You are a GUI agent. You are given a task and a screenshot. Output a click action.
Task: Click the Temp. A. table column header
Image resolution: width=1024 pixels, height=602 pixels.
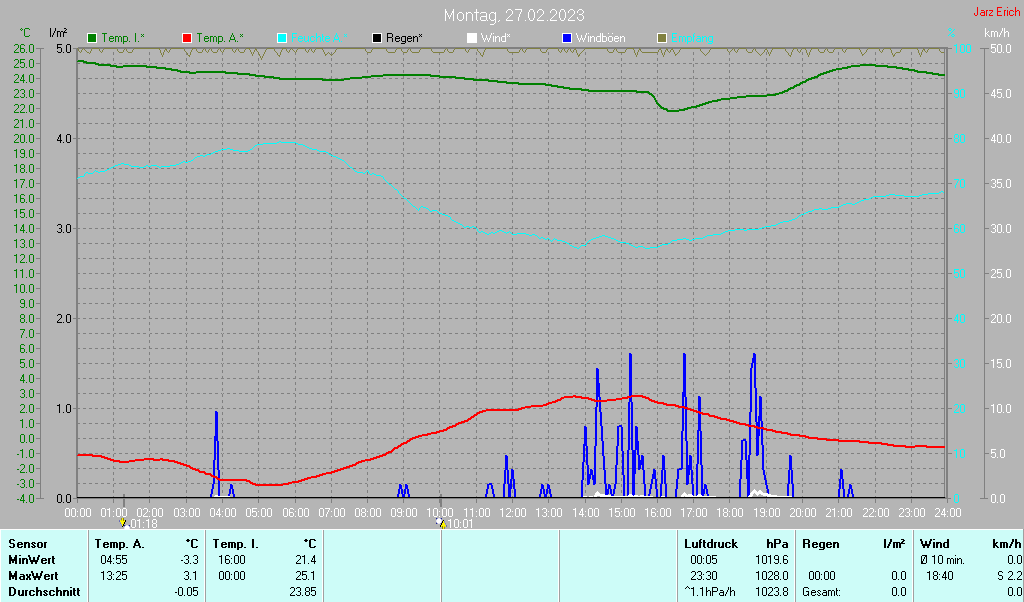[119, 543]
